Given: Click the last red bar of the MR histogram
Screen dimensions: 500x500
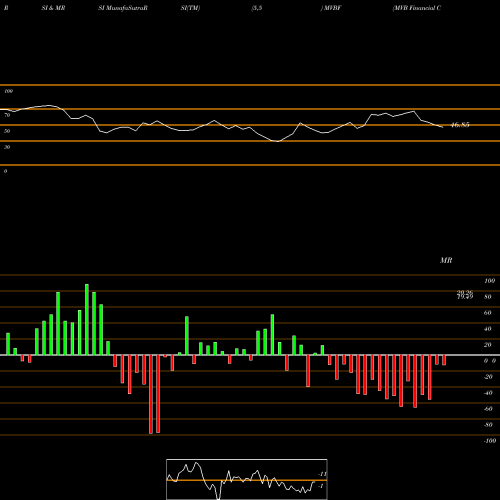Looking at the screenshot, I should tap(444, 360).
